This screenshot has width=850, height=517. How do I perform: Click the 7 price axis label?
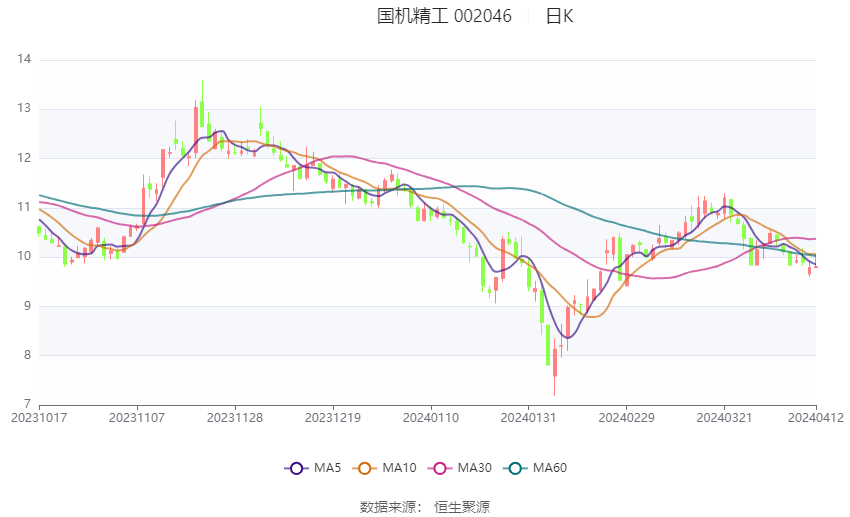click(x=27, y=404)
